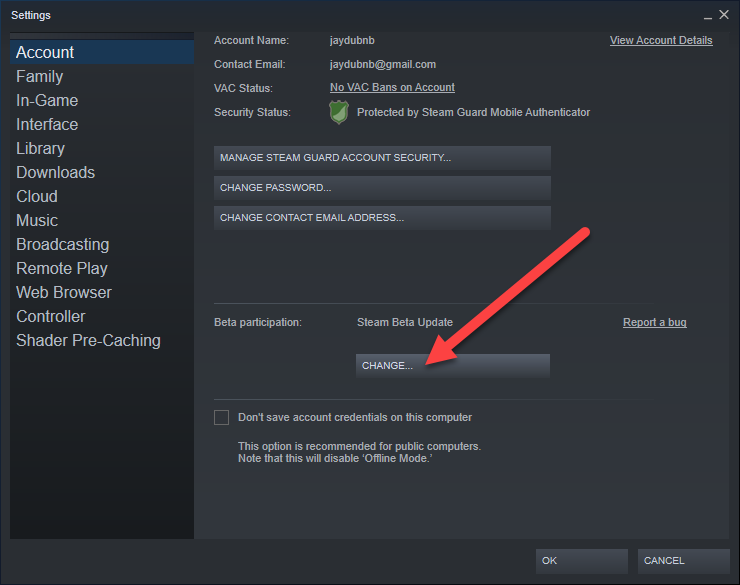This screenshot has height=585, width=740.
Task: Click the Change beta participation button
Action: pos(453,366)
